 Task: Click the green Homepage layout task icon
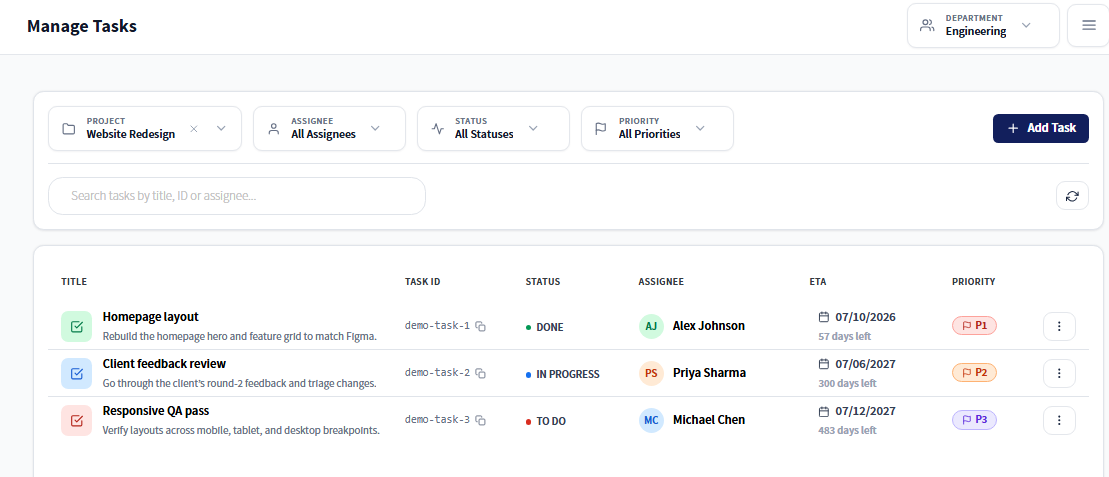pos(76,326)
